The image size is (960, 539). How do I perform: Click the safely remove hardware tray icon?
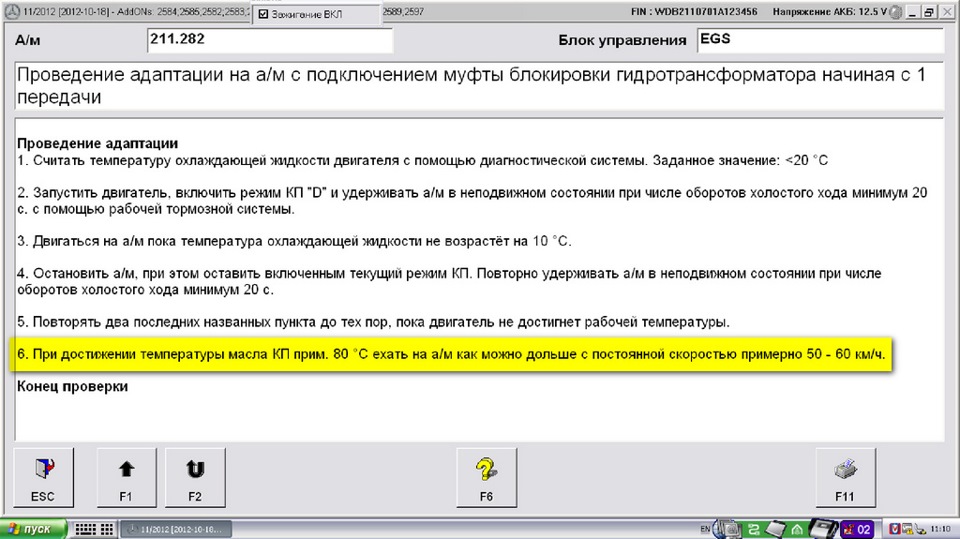tap(921, 529)
